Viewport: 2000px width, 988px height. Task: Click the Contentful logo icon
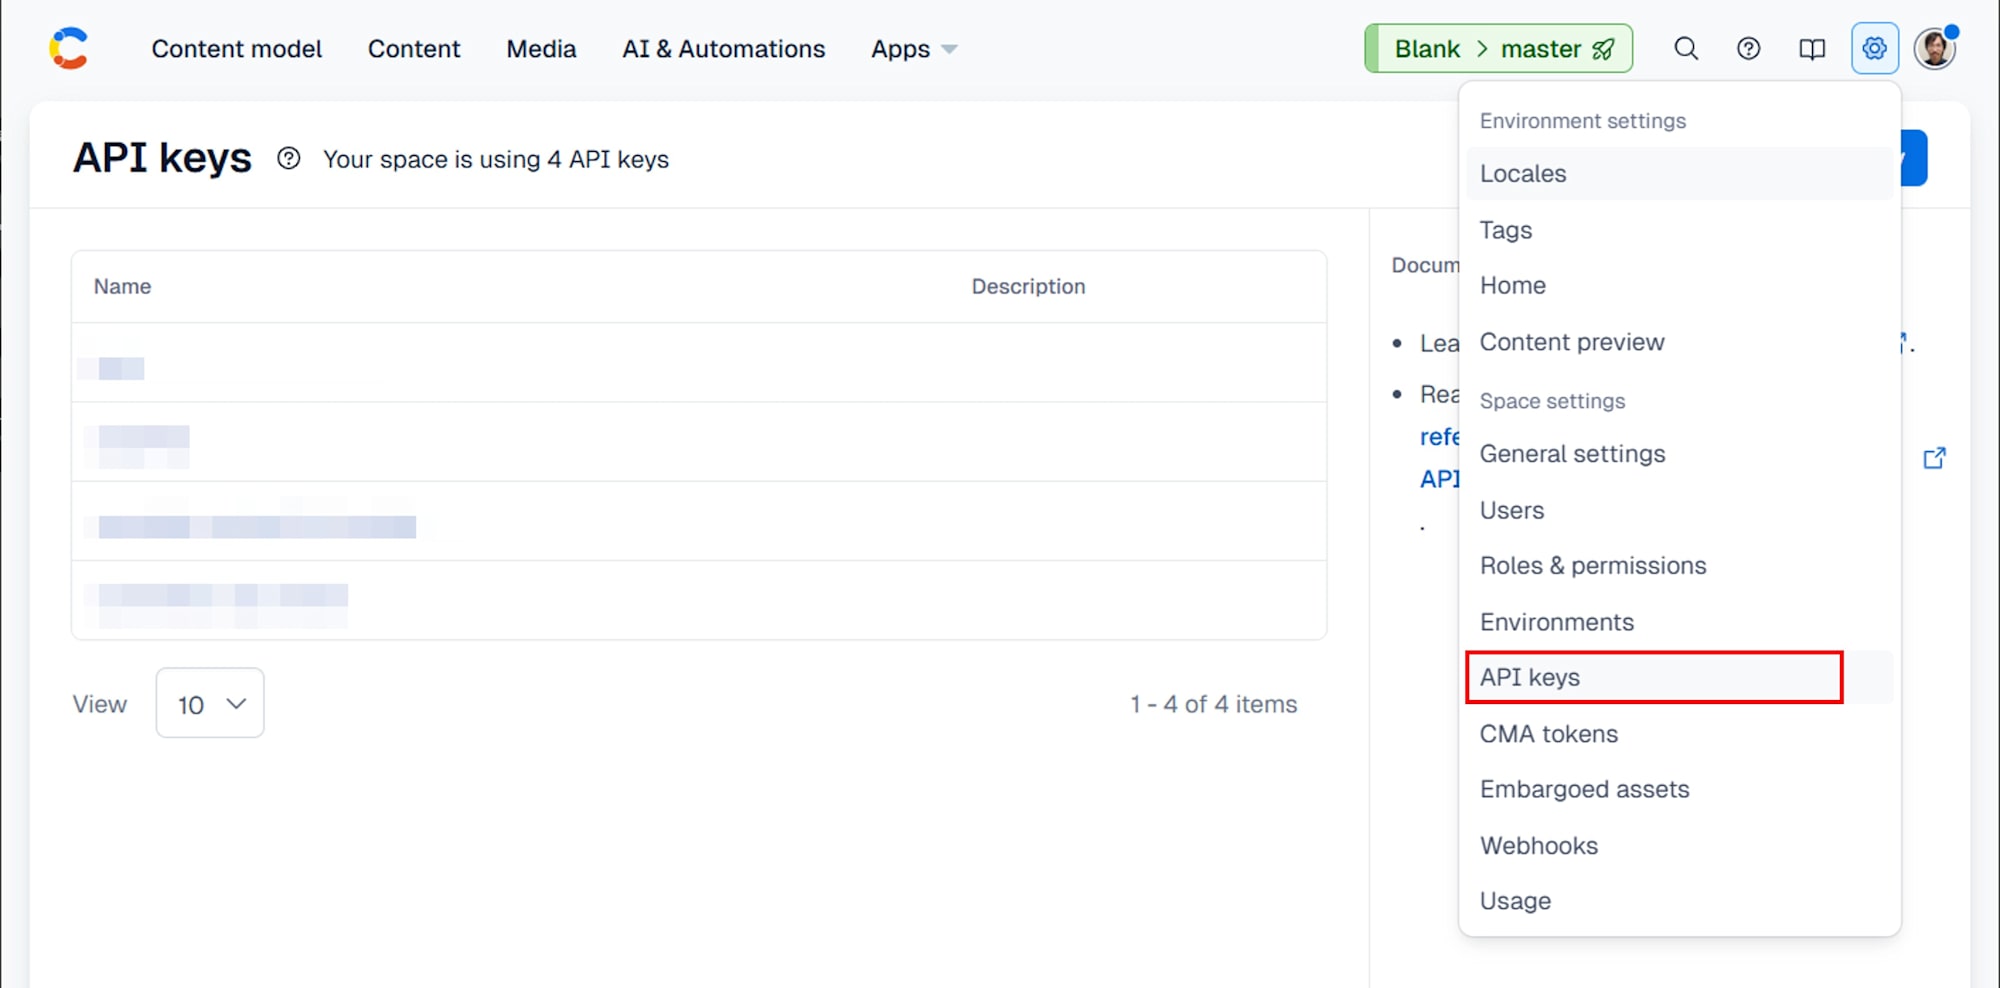pos(69,49)
